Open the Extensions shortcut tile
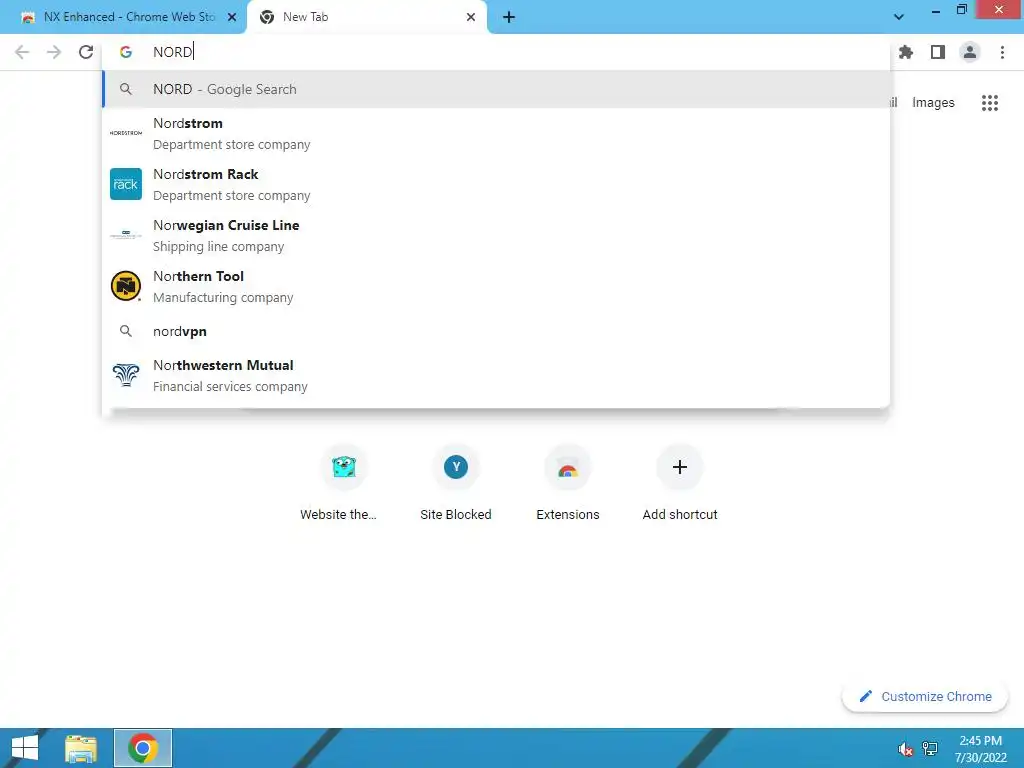The width and height of the screenshot is (1024, 768). click(x=568, y=483)
